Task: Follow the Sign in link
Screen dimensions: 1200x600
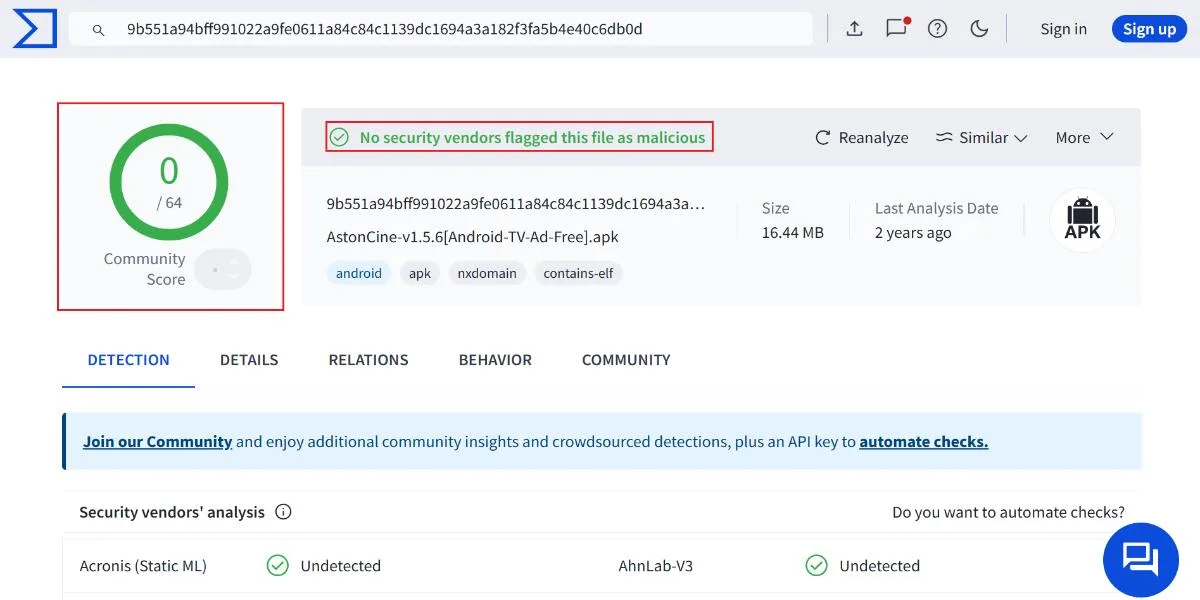Action: coord(1063,29)
